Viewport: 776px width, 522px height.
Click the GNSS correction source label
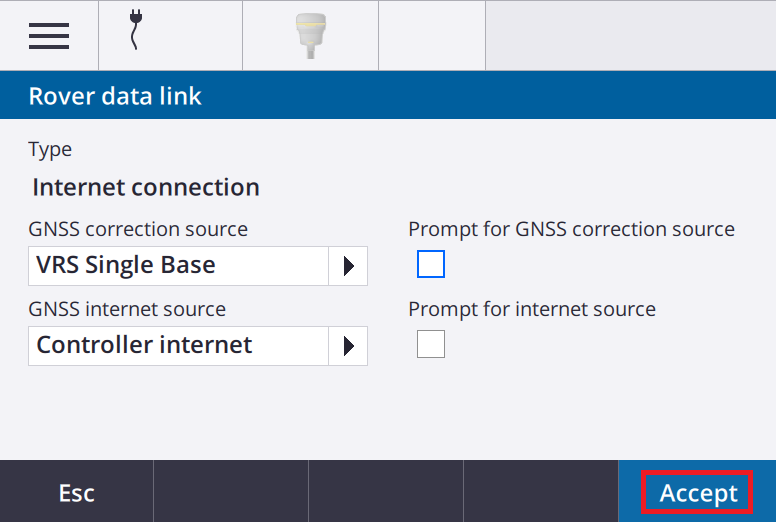138,229
